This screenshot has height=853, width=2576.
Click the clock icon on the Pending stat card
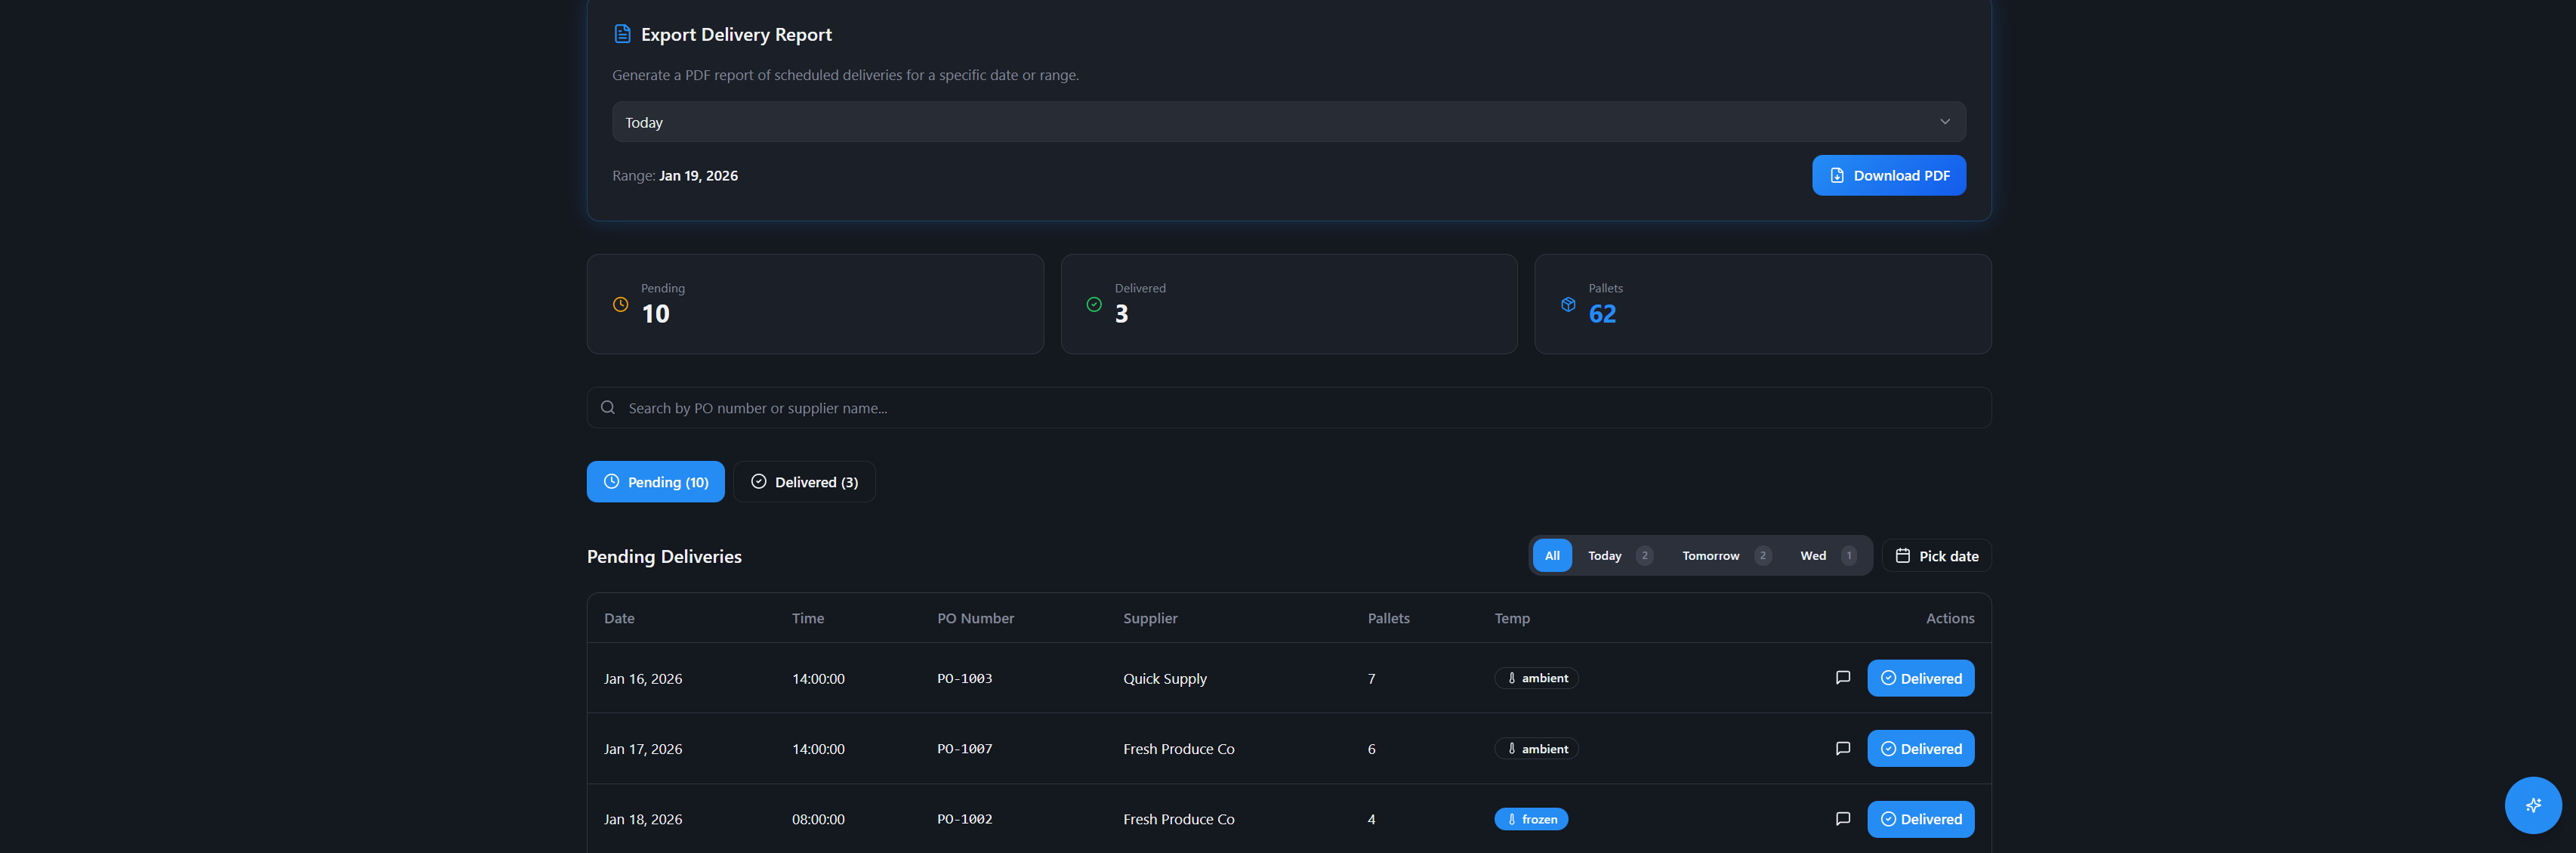click(x=620, y=304)
